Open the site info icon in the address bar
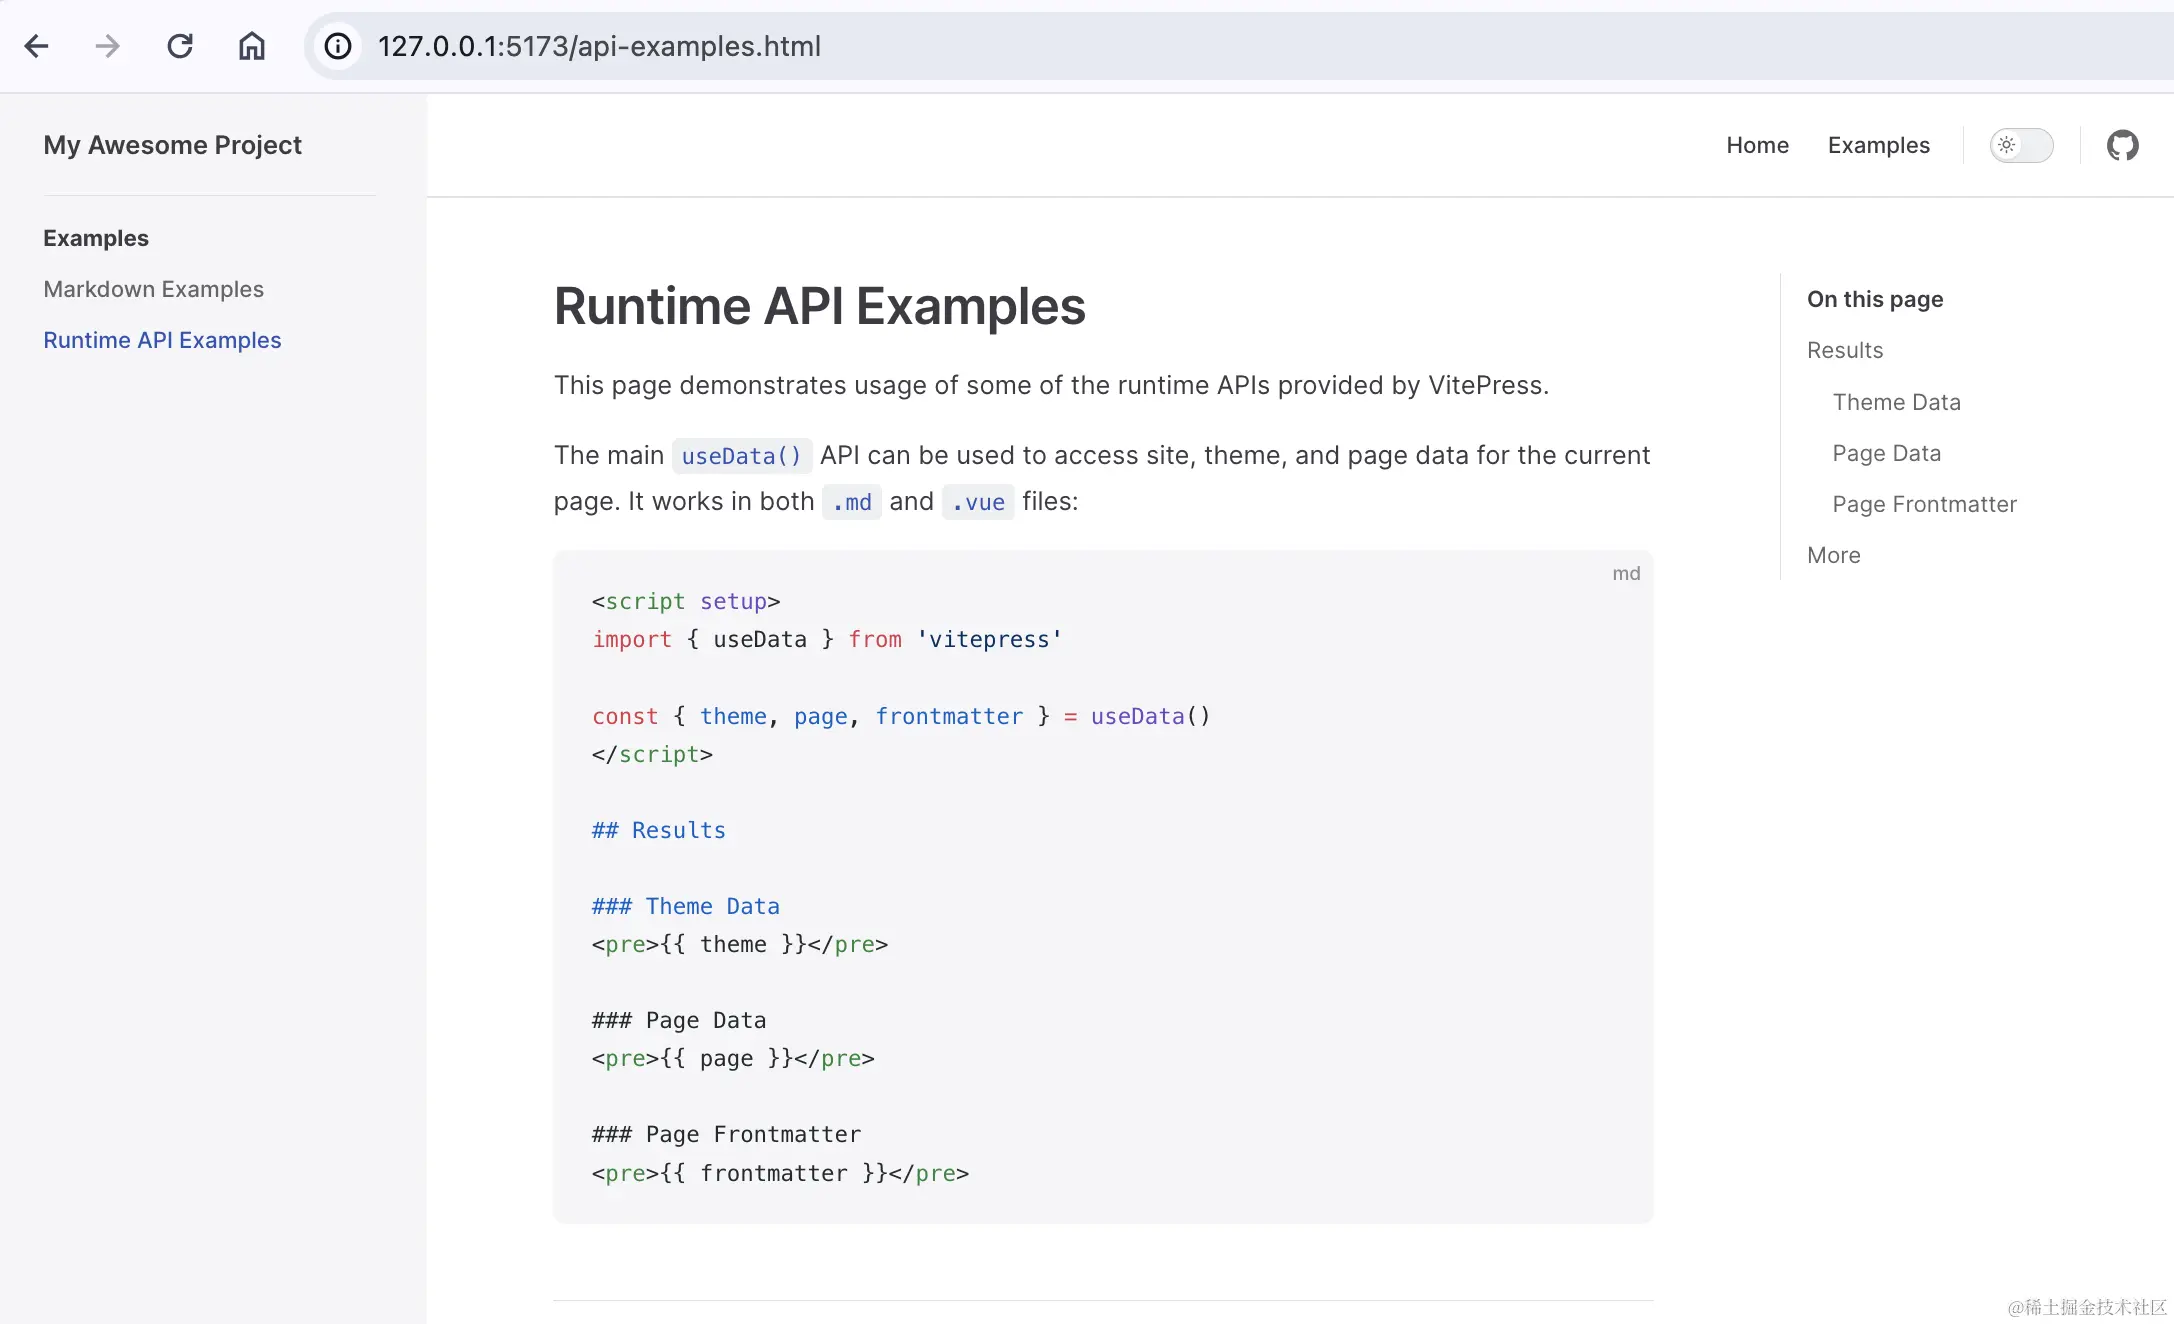This screenshot has height=1324, width=2174. [x=338, y=46]
